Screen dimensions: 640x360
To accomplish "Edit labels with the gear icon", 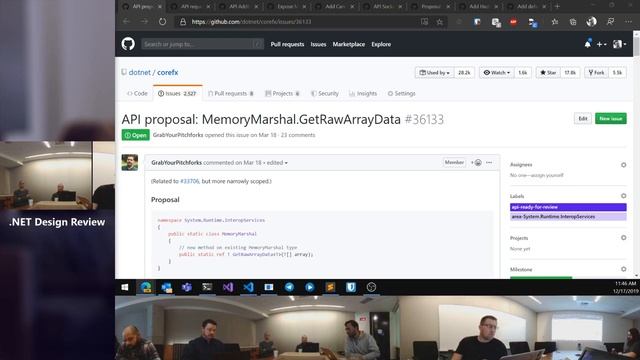I will pyautogui.click(x=623, y=196).
